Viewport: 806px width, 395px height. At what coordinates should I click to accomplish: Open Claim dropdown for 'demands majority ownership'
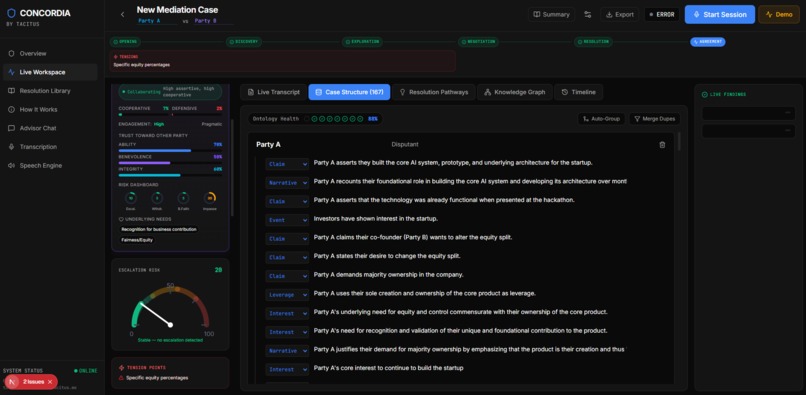tap(287, 276)
